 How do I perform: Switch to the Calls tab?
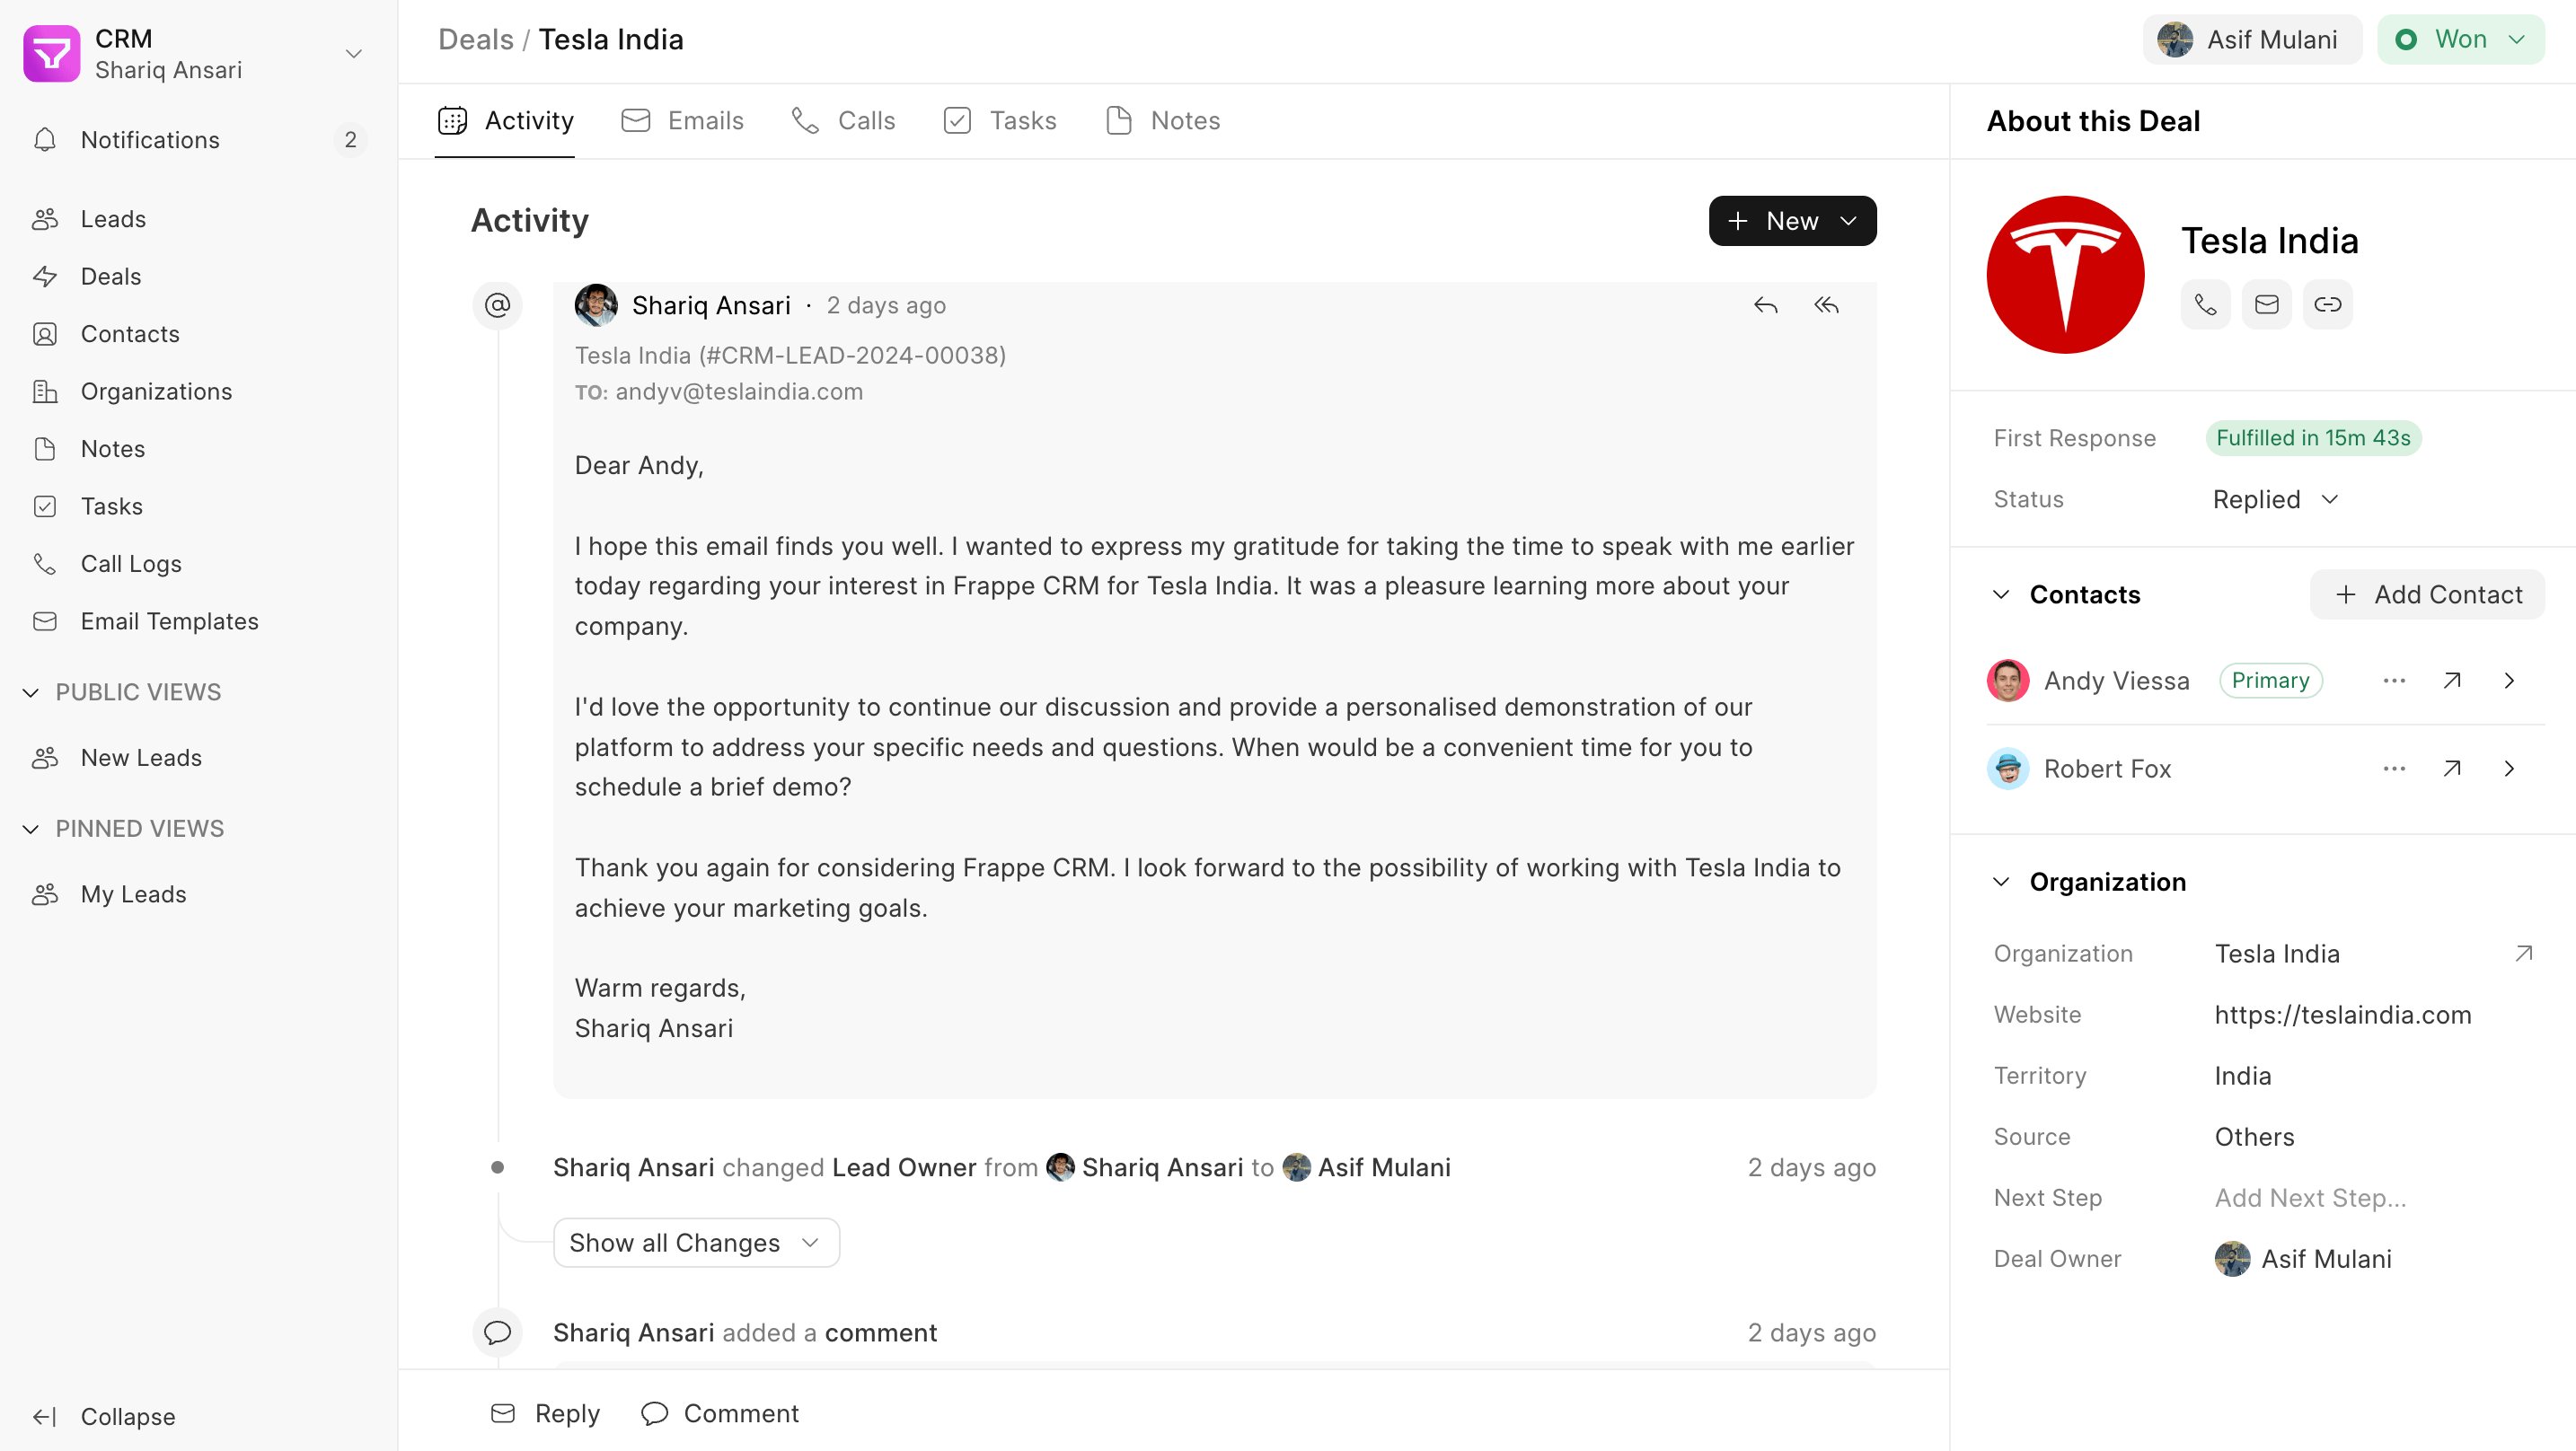click(x=843, y=121)
